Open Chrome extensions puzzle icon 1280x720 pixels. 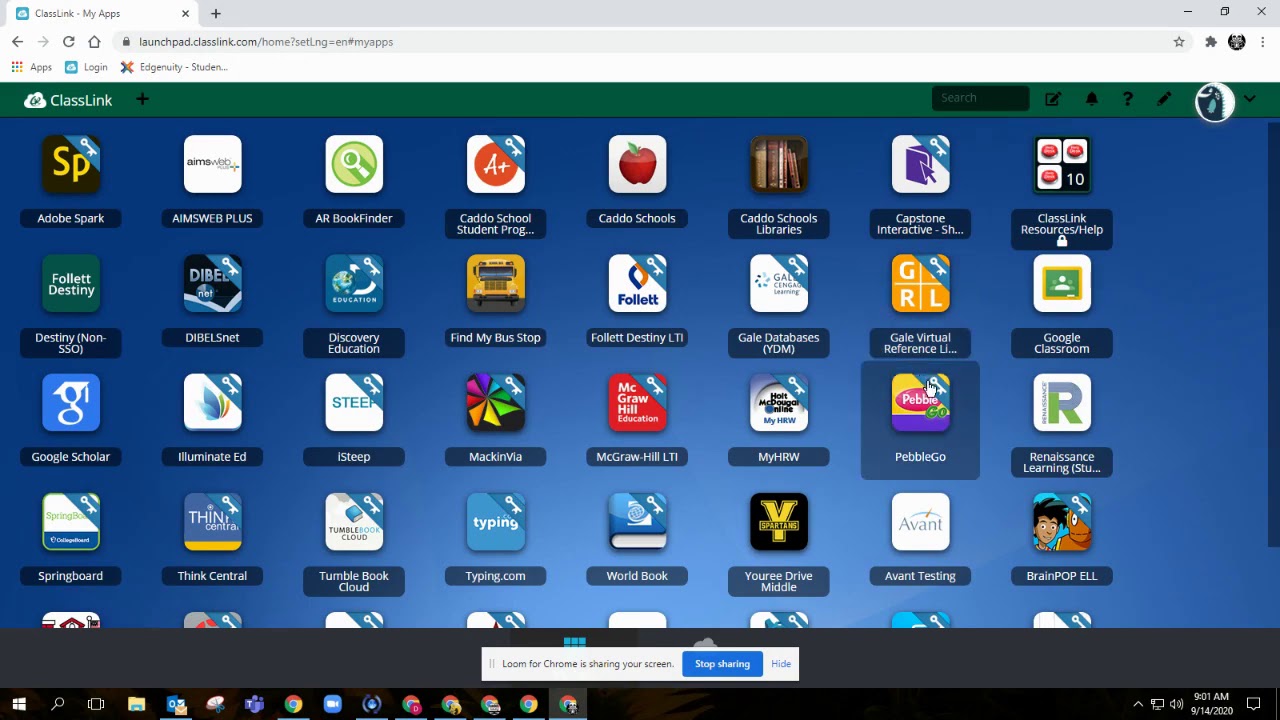click(1211, 42)
